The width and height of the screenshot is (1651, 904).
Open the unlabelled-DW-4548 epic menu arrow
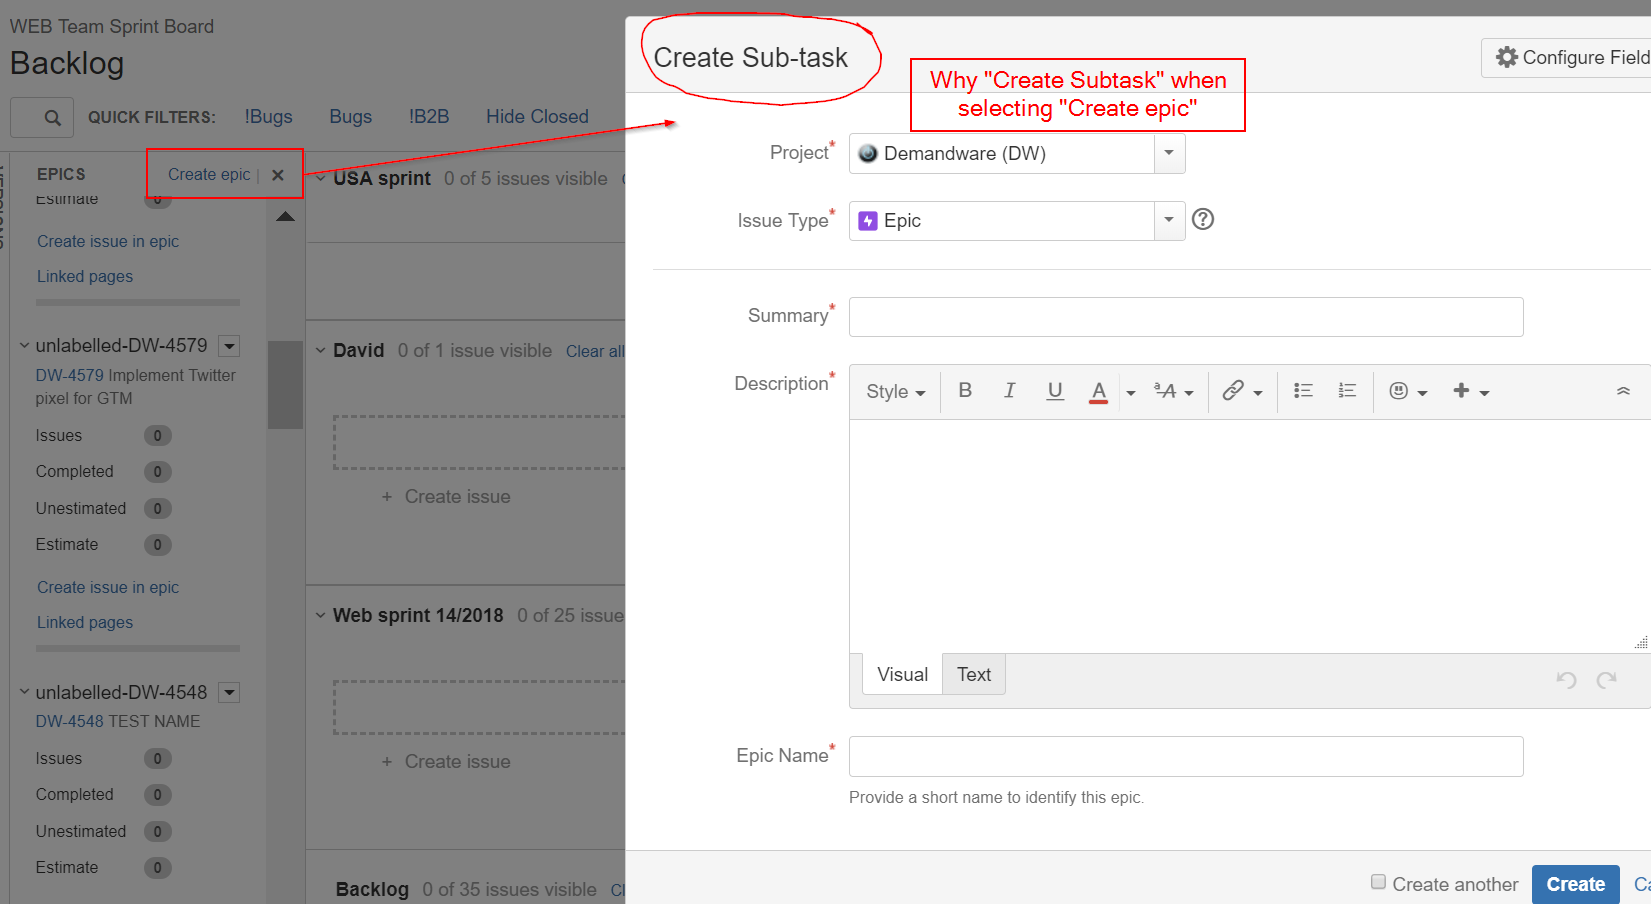[229, 692]
